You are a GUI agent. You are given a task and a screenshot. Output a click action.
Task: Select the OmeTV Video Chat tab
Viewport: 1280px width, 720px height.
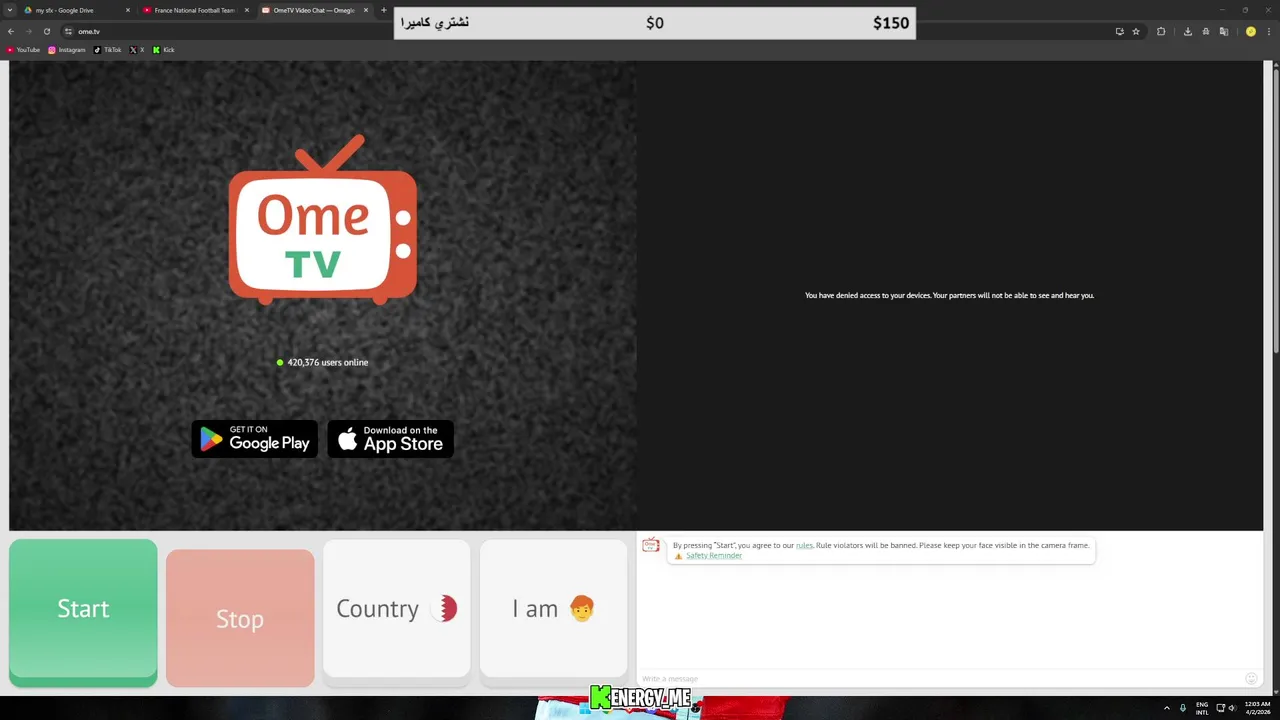tap(314, 10)
